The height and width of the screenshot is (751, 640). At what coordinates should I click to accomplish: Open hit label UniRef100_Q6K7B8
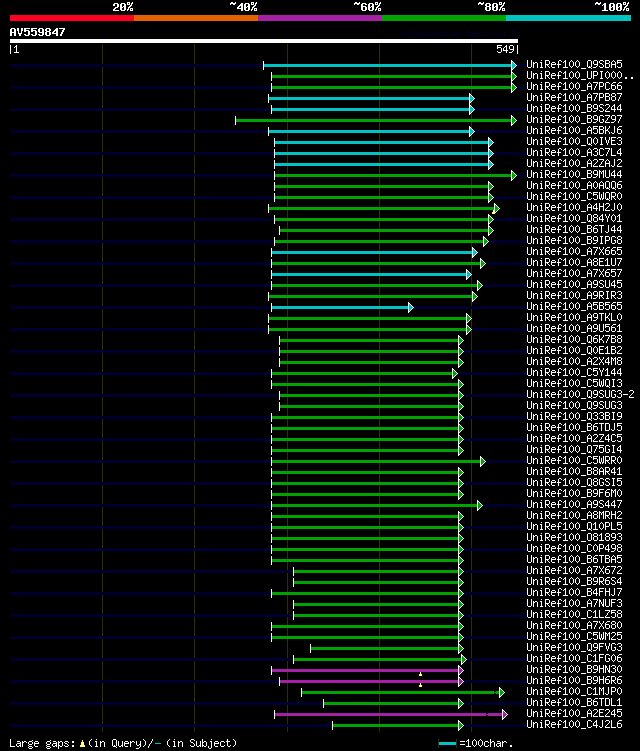[574, 340]
